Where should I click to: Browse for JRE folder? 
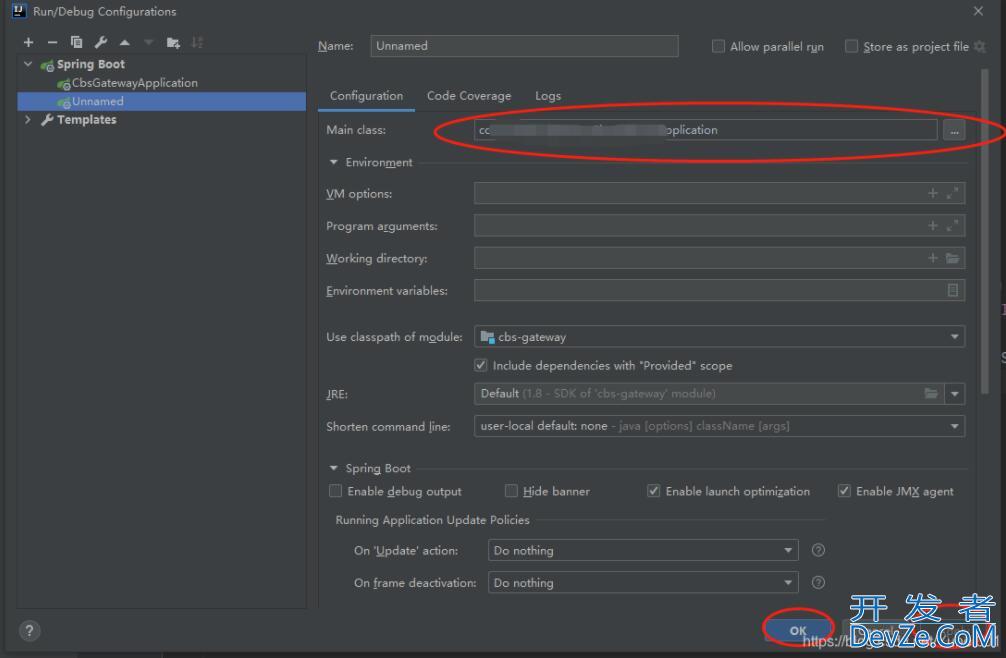tap(931, 393)
